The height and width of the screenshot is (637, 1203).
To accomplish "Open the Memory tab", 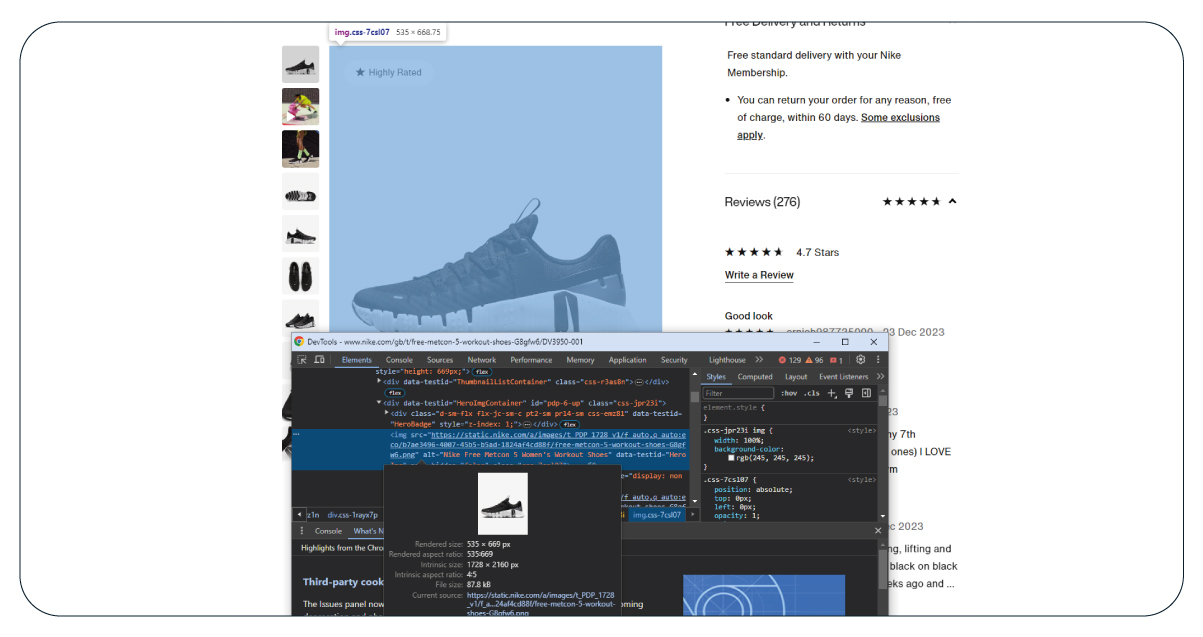I will coord(580,360).
